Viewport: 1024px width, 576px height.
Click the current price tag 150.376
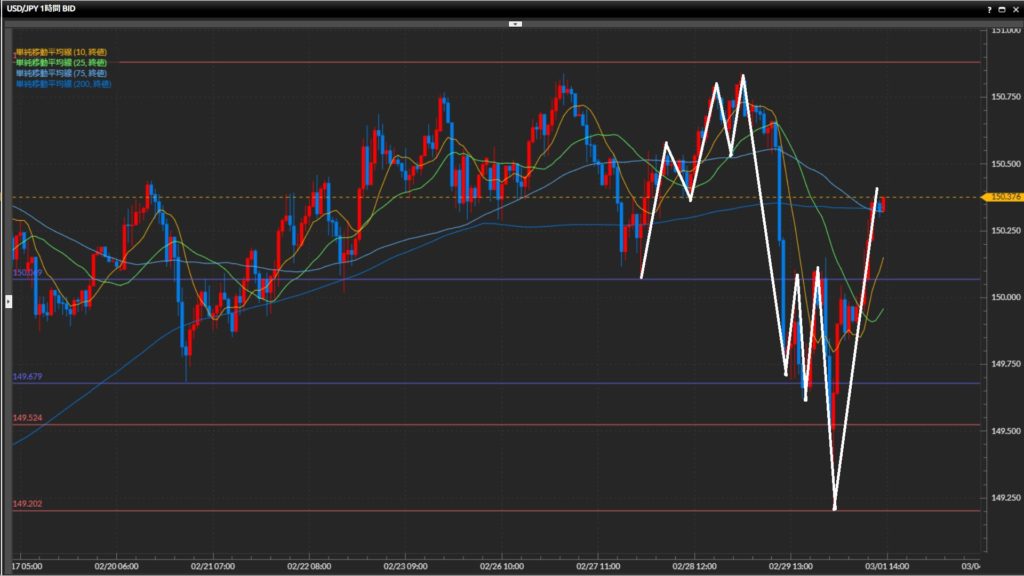[x=1000, y=197]
